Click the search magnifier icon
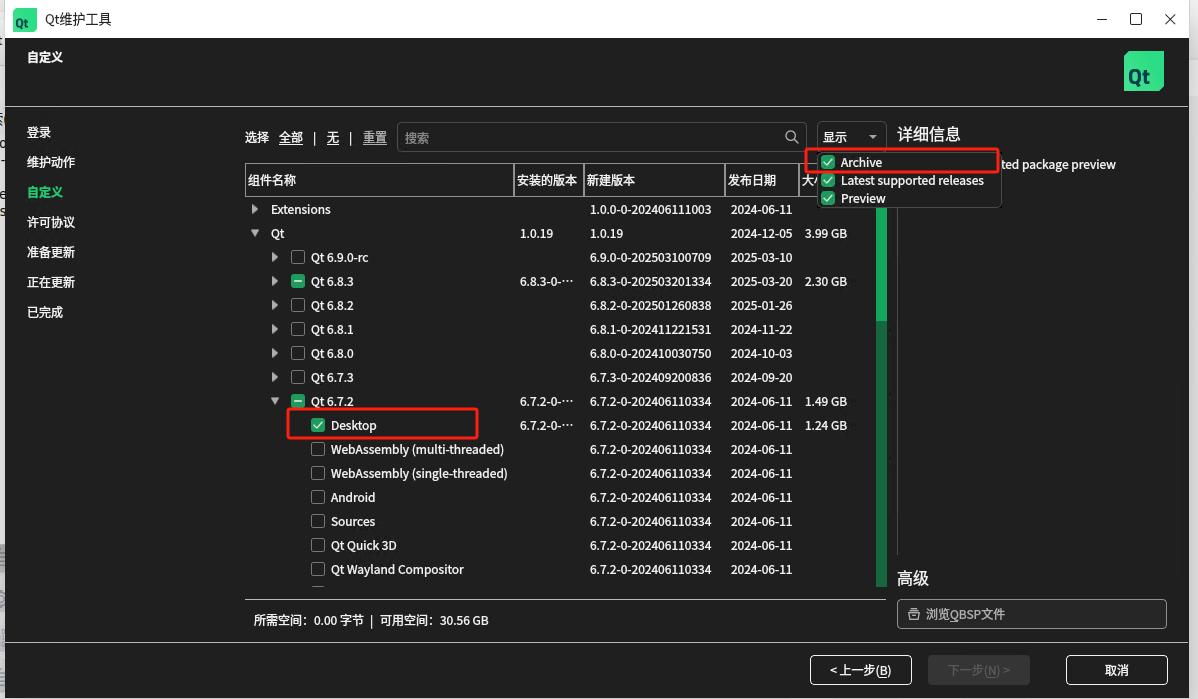Image resolution: width=1198 pixels, height=699 pixels. (792, 137)
